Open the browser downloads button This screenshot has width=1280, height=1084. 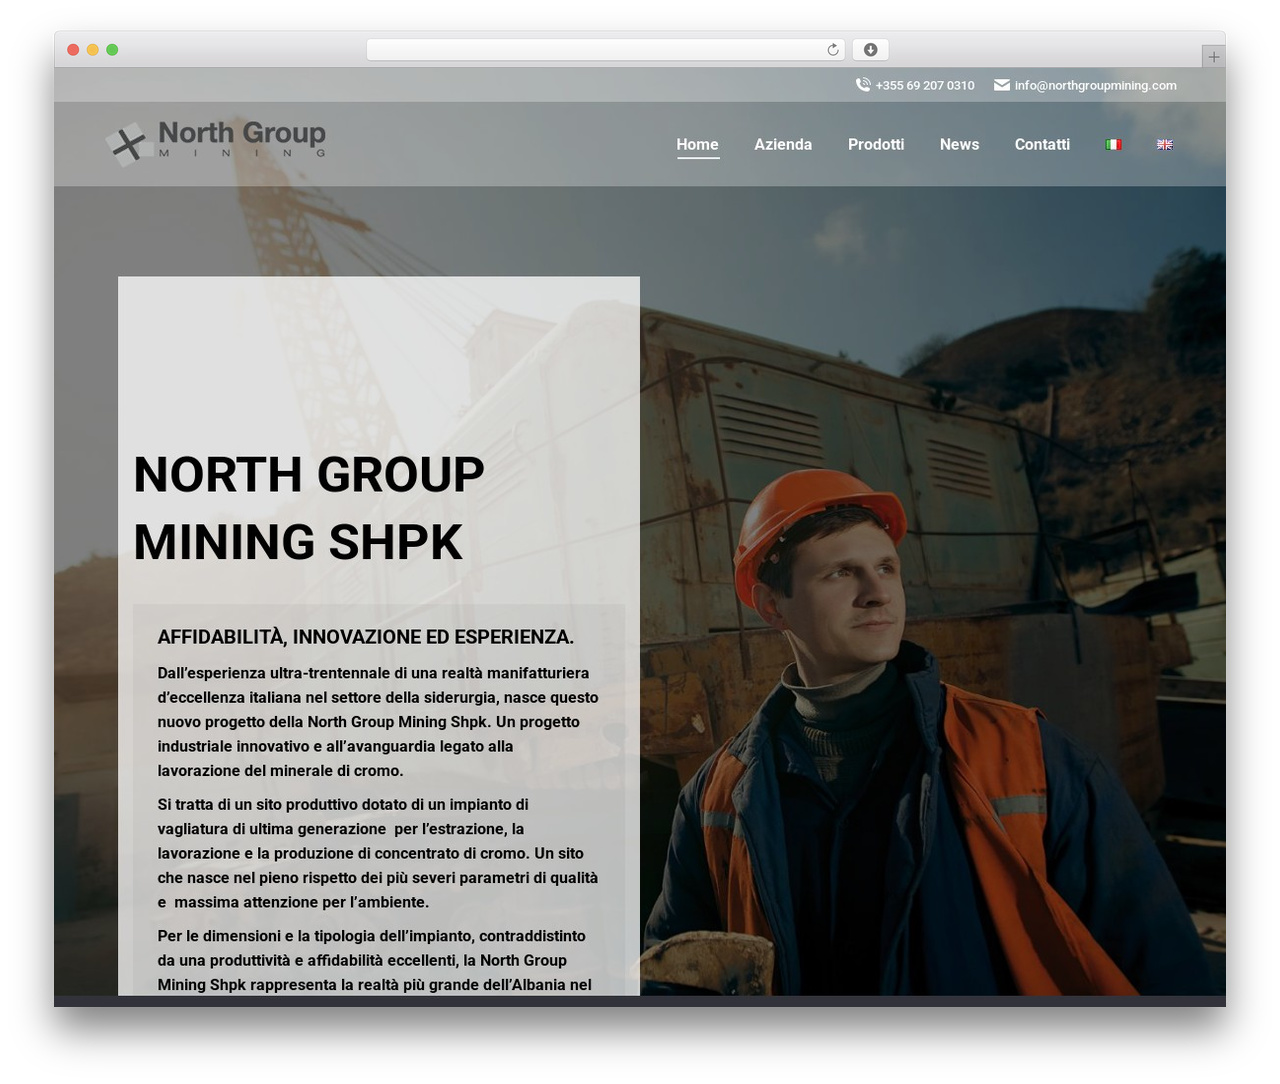click(x=870, y=50)
